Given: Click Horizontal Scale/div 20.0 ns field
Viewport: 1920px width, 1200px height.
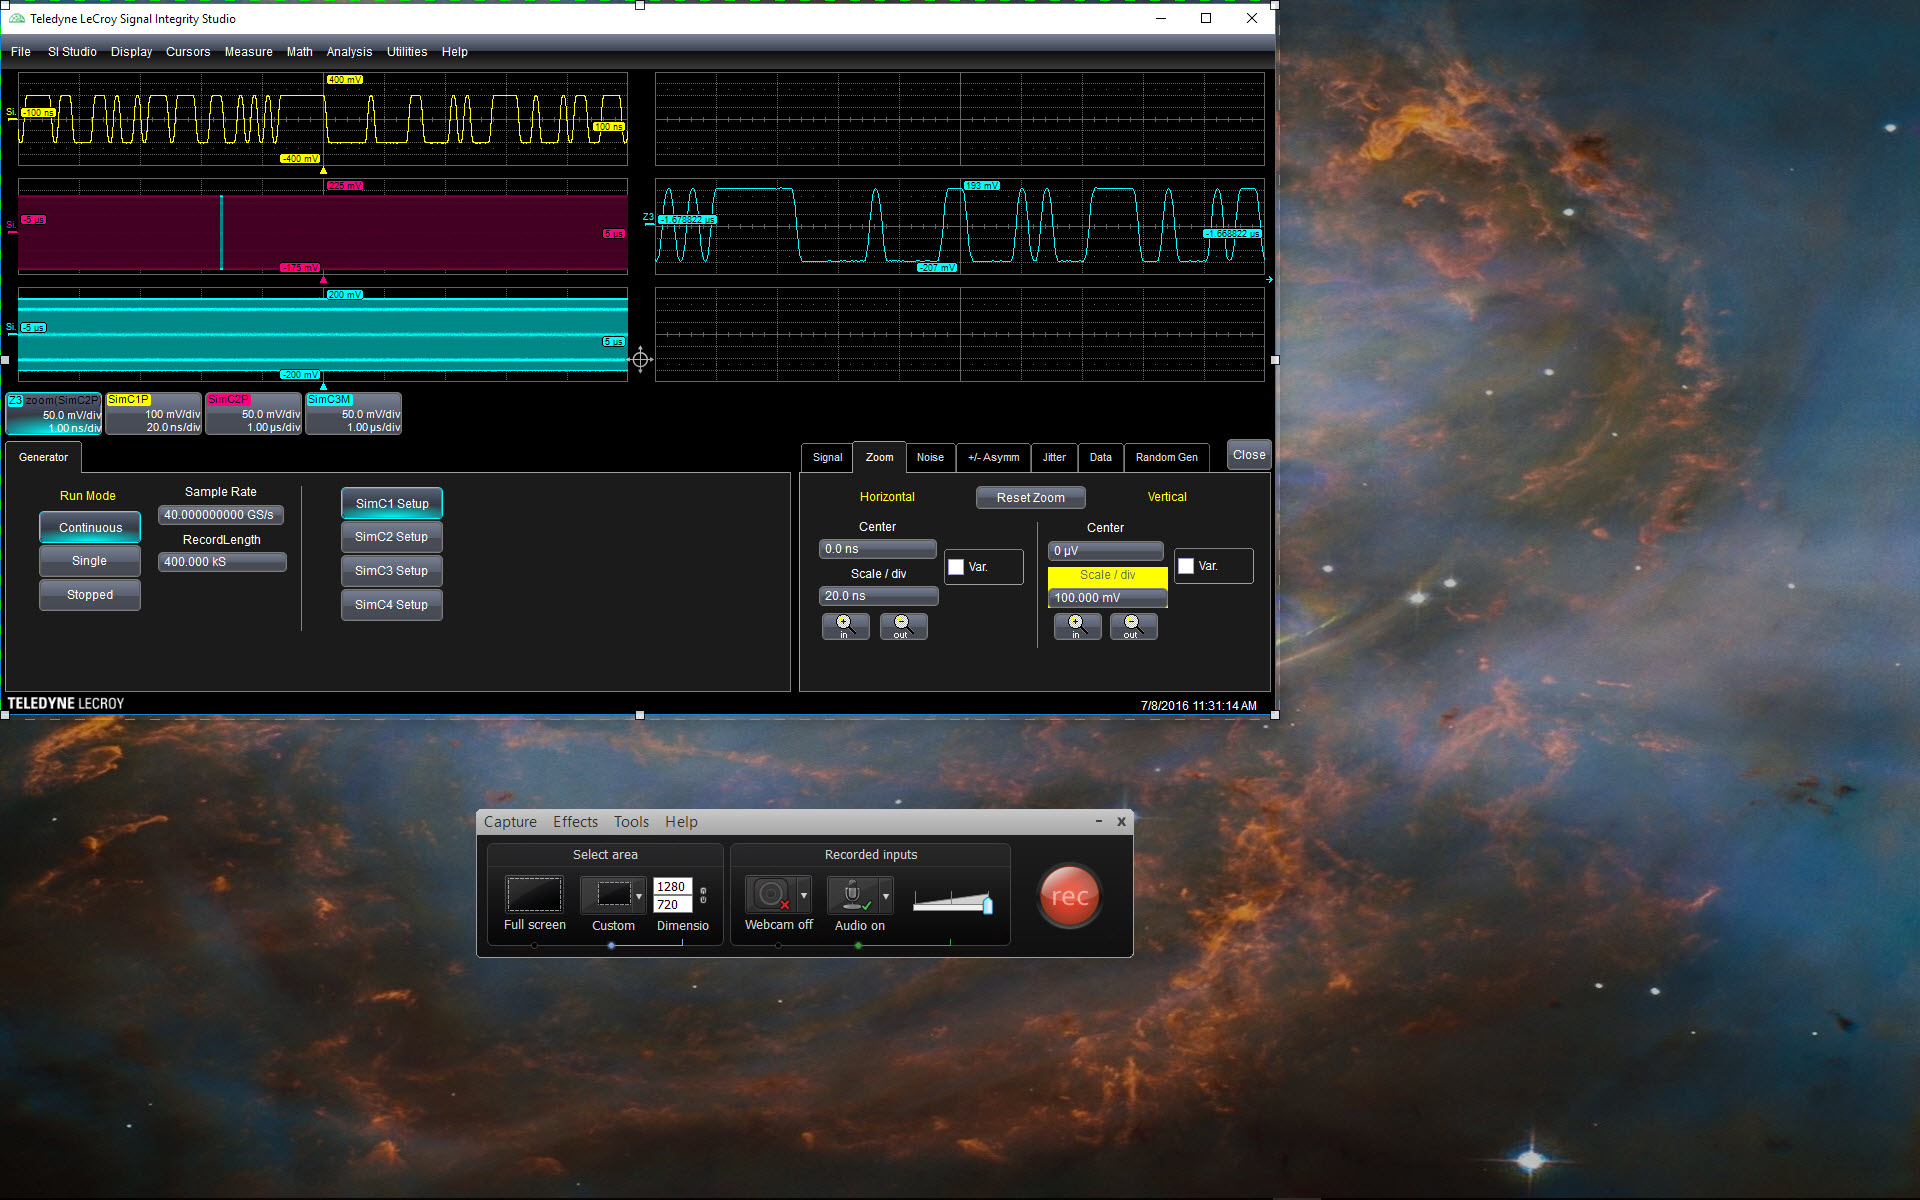Looking at the screenshot, I should pyautogui.click(x=878, y=596).
